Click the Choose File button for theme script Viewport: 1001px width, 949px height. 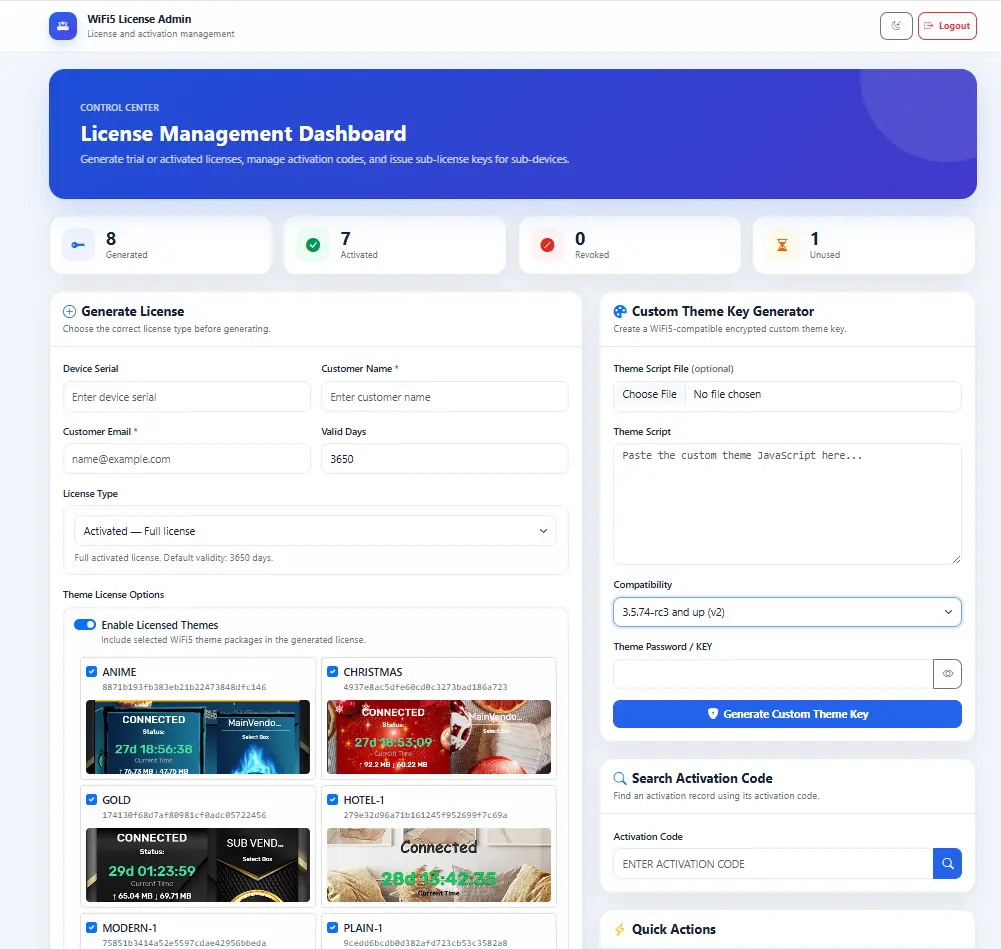click(x=649, y=394)
